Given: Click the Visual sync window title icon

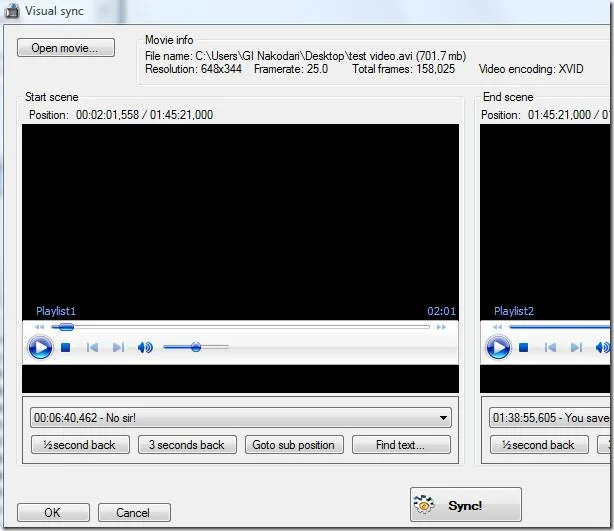Looking at the screenshot, I should click(x=12, y=11).
